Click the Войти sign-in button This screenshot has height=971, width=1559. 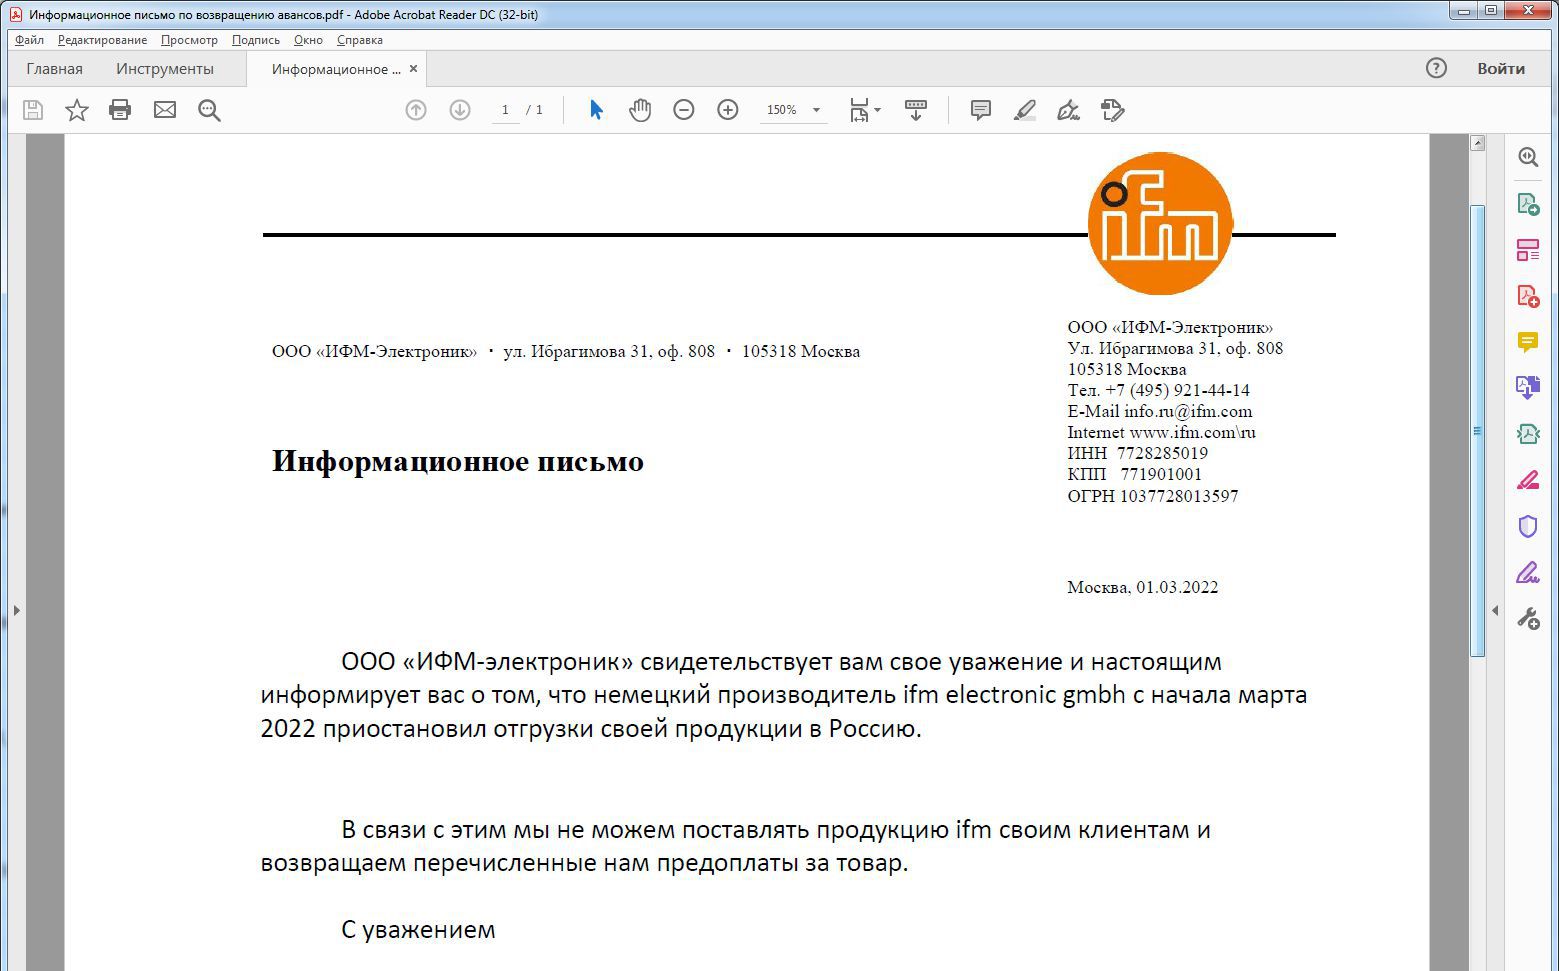coord(1501,68)
